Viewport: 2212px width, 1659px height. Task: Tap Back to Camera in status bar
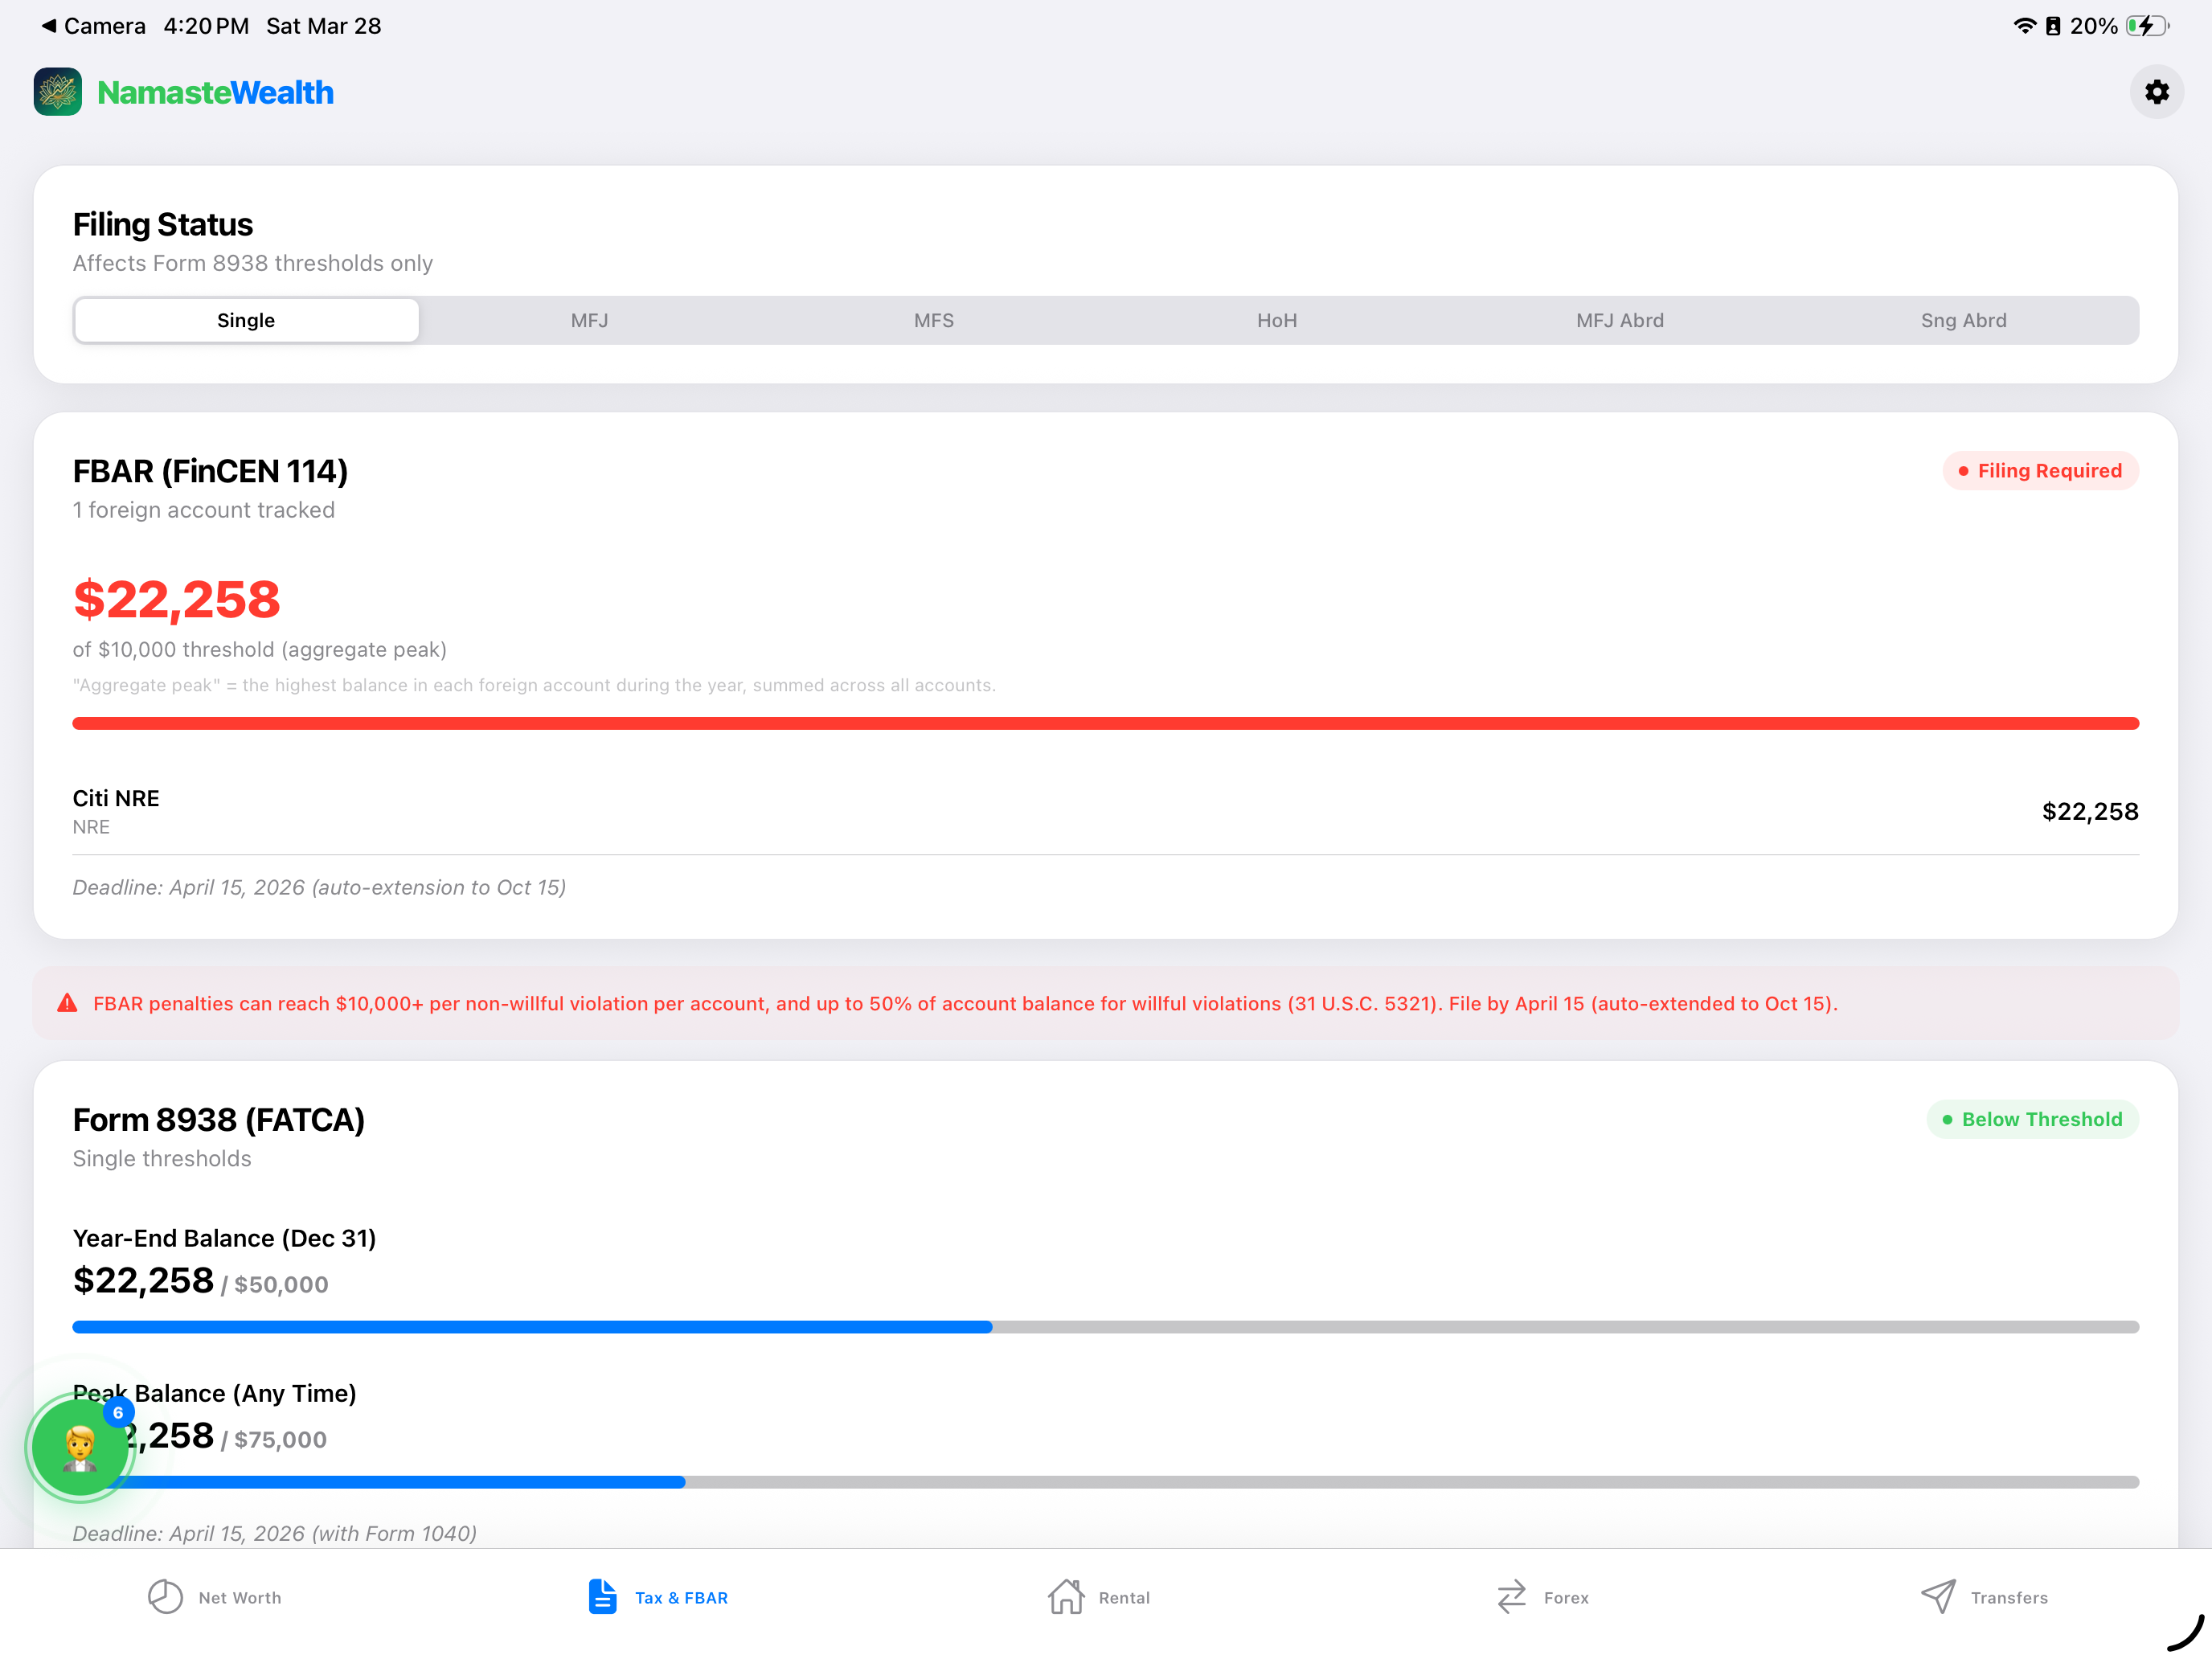click(x=93, y=26)
